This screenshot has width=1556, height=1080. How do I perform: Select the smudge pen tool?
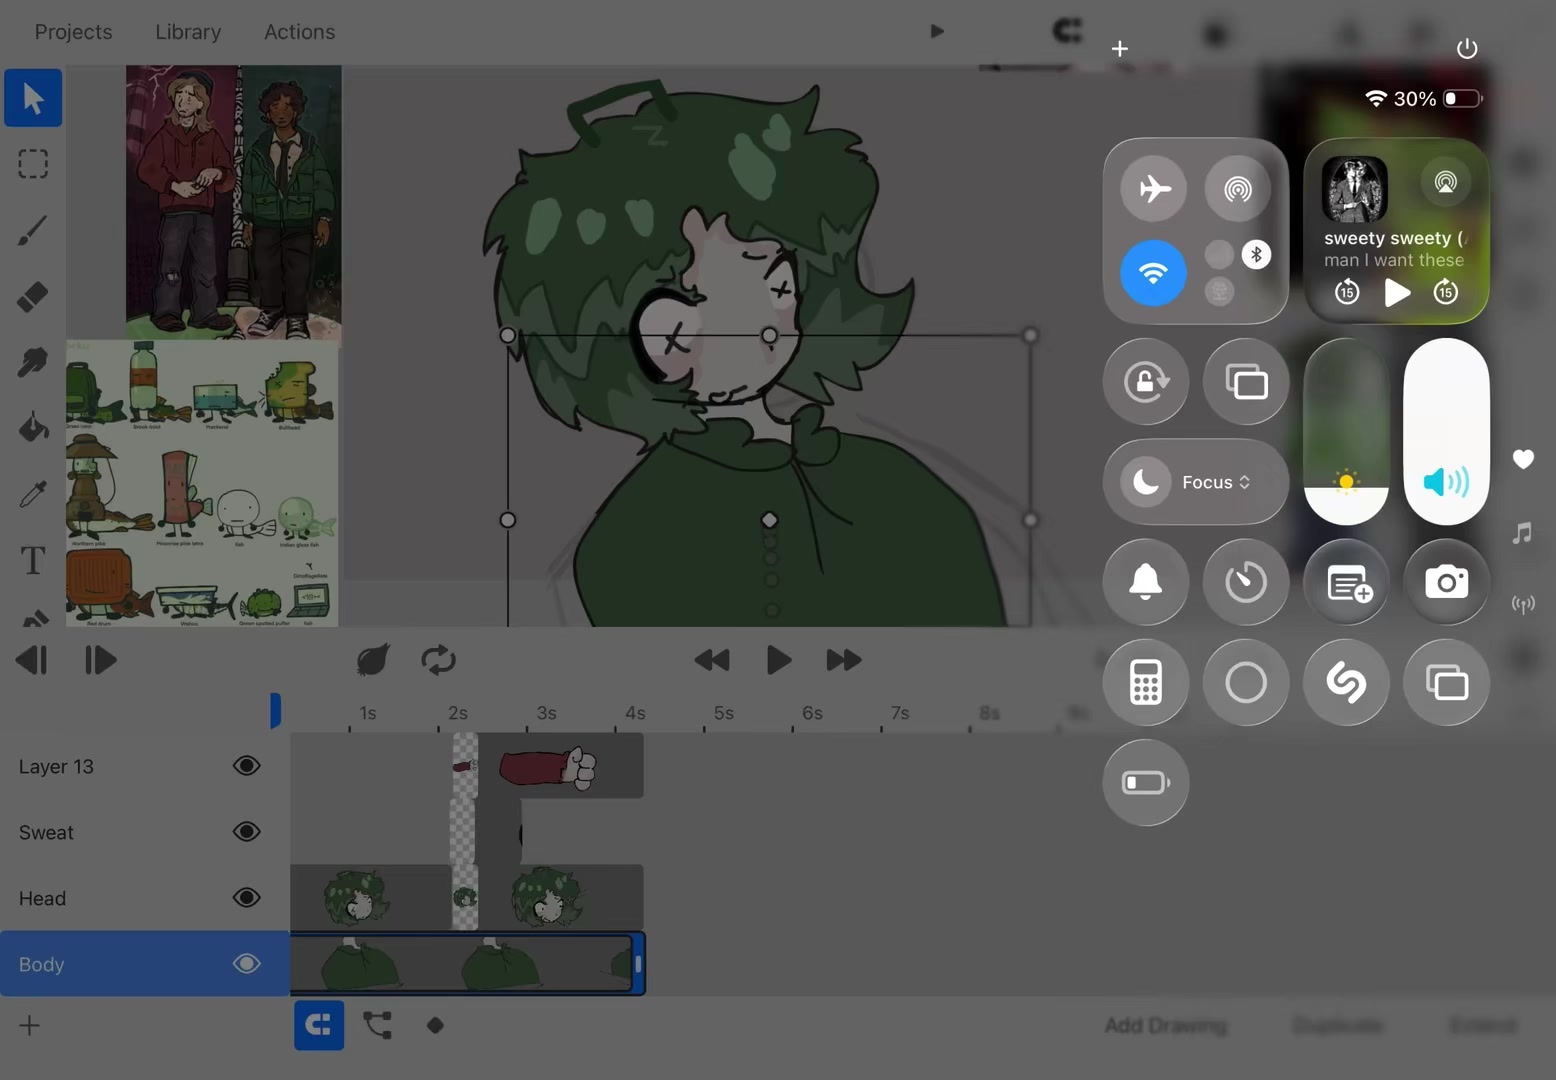click(x=33, y=362)
